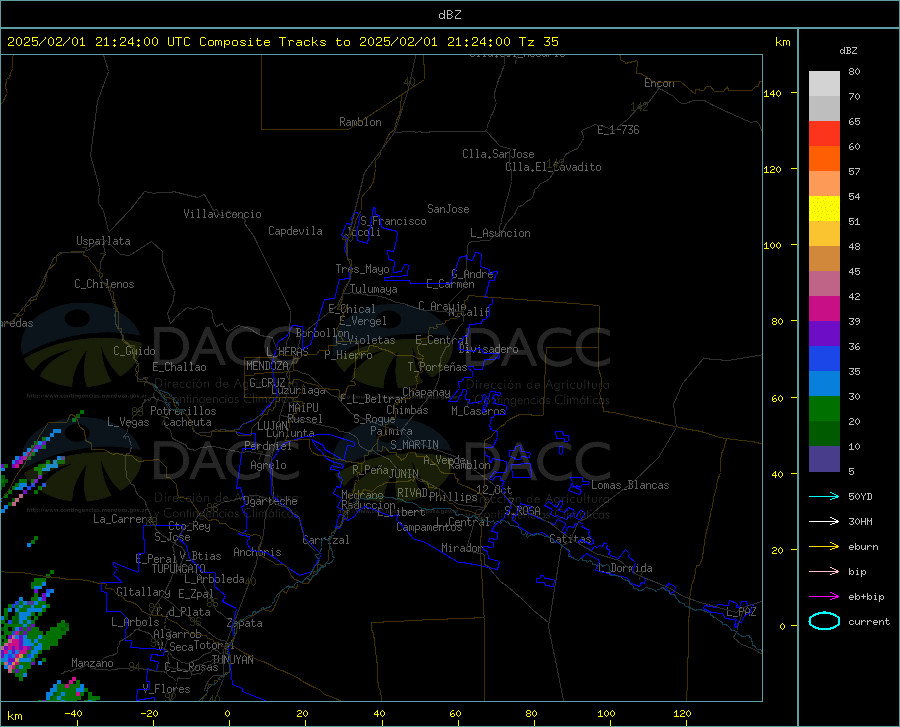Click the Carrizal map label

pos(326,540)
